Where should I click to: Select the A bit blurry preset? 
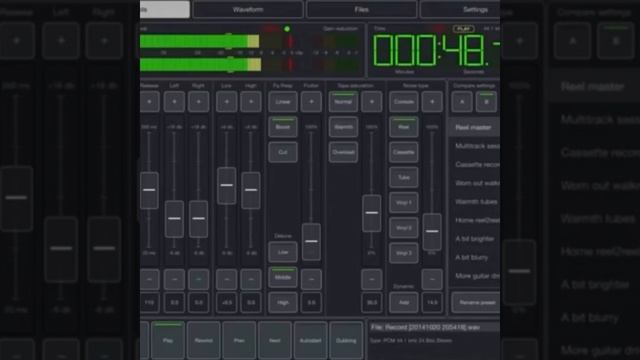pos(474,258)
